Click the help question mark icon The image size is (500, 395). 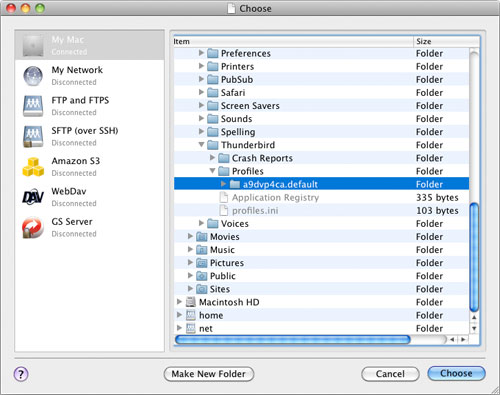(x=21, y=374)
